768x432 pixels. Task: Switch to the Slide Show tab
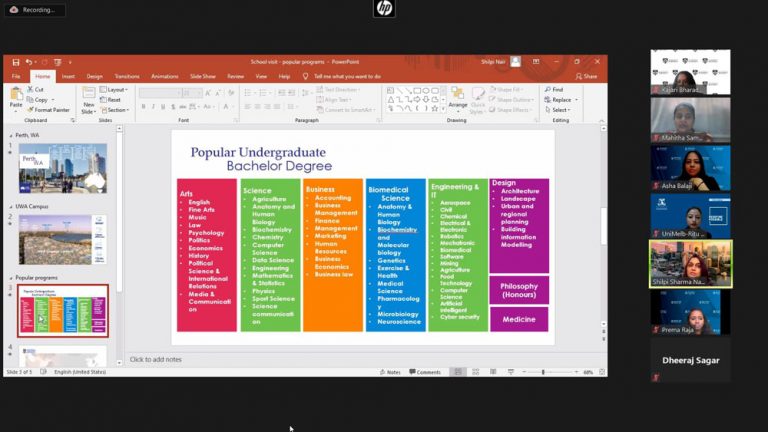click(x=203, y=76)
